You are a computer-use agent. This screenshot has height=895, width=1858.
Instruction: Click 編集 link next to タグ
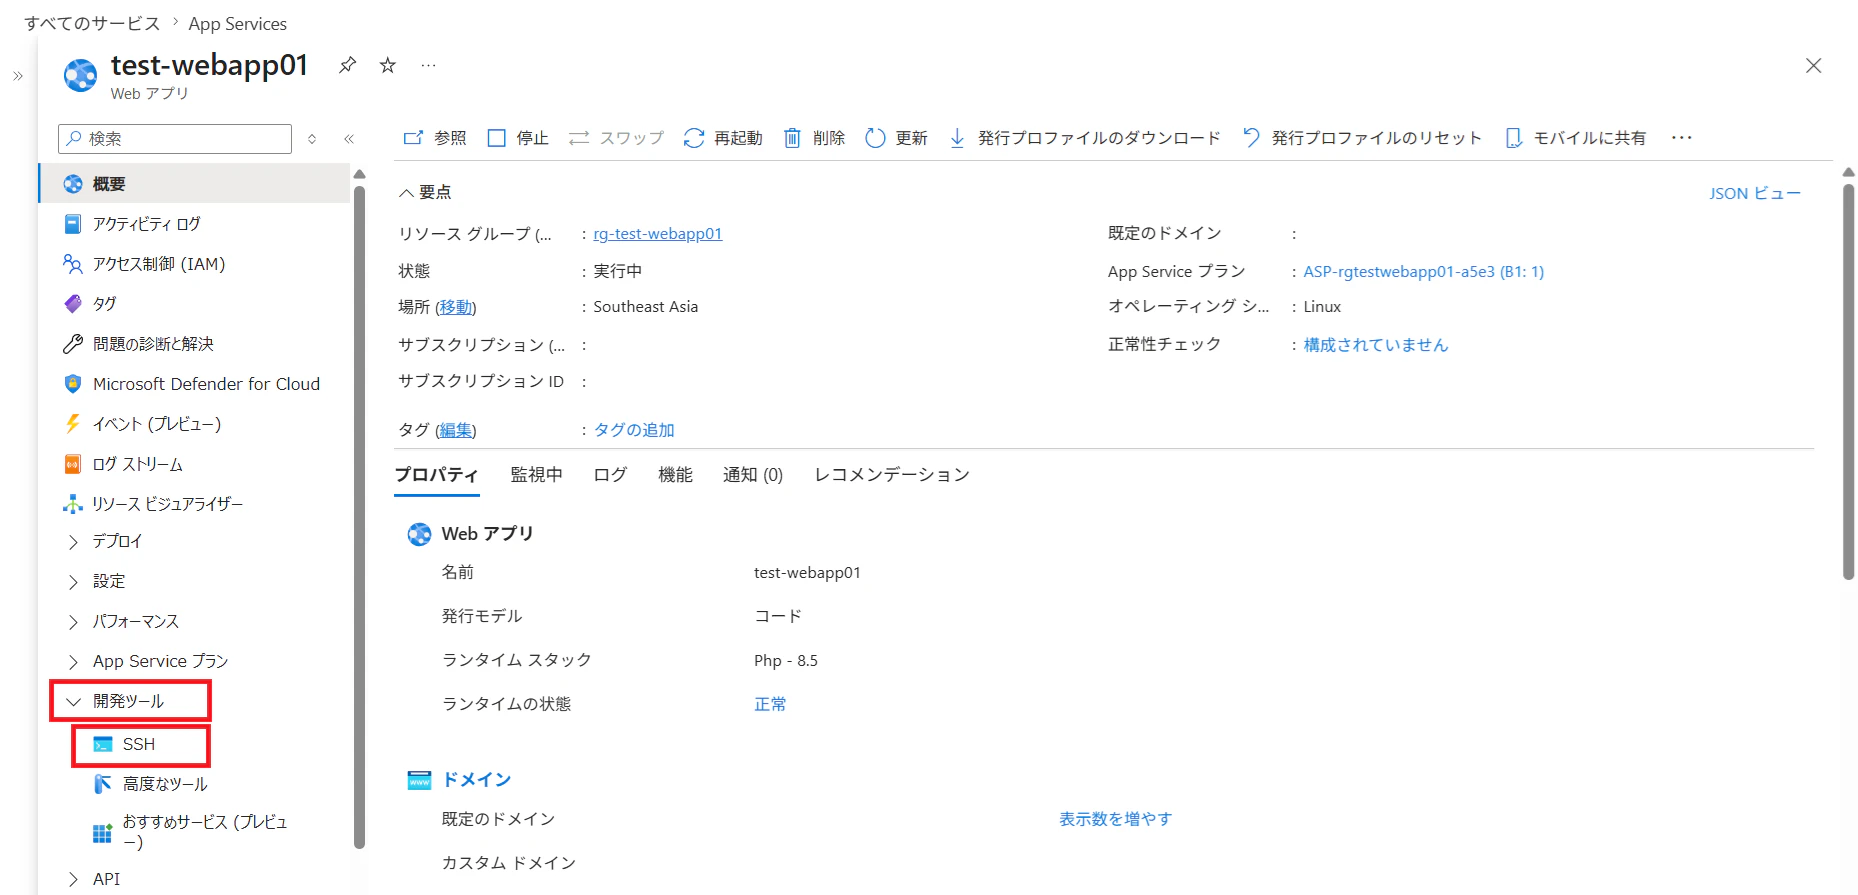click(455, 430)
